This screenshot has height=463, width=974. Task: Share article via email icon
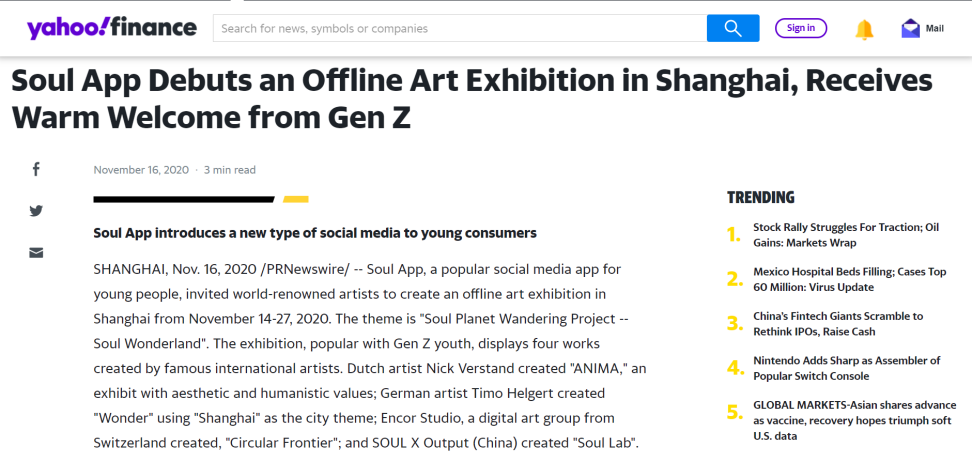[x=36, y=252]
